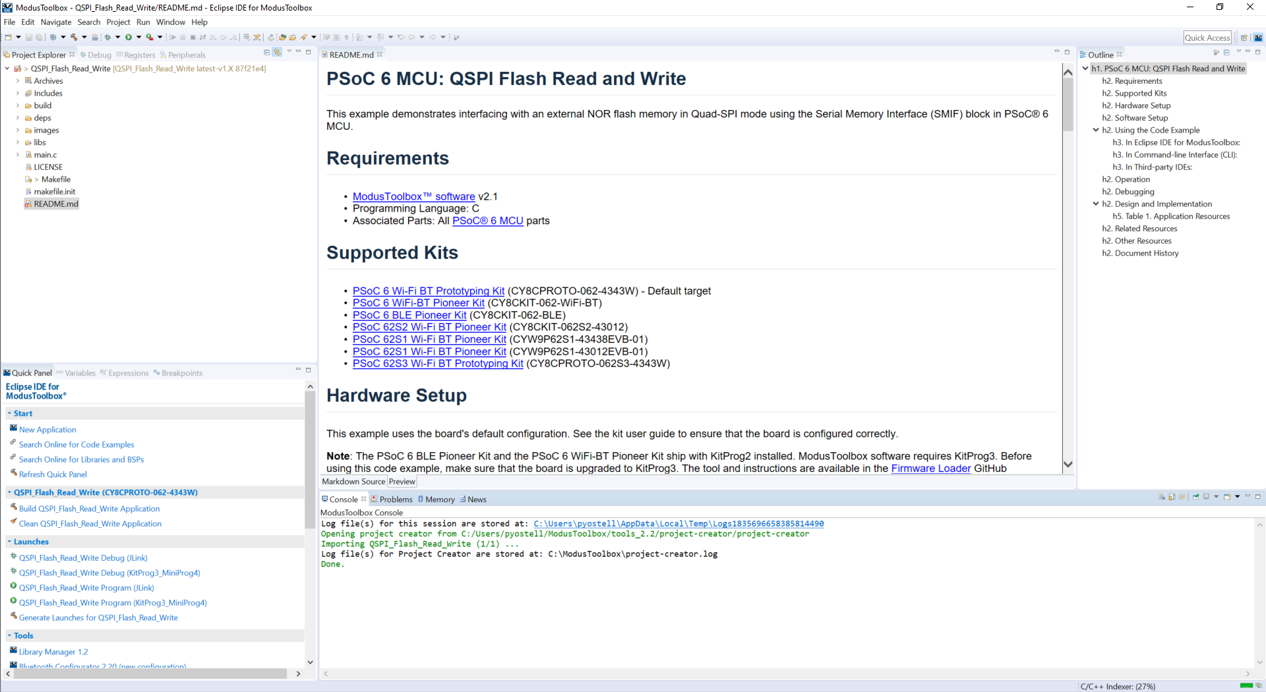Open the PSoC 6 BLE Pioneer Kit link
This screenshot has height=692, width=1266.
pos(410,315)
